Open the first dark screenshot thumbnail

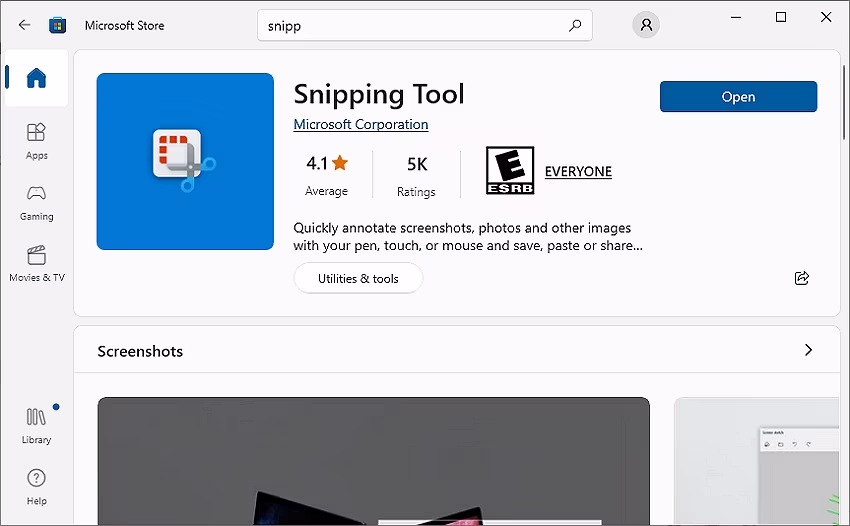pos(374,461)
